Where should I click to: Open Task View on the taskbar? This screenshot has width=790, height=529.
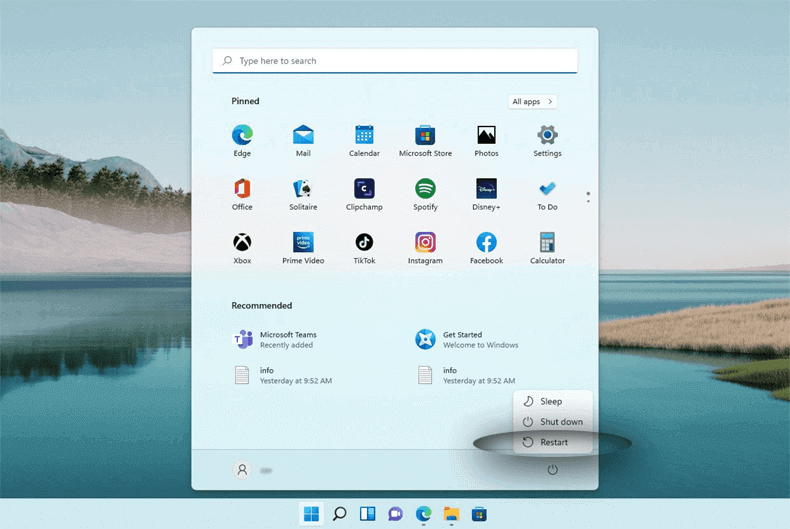tap(367, 514)
